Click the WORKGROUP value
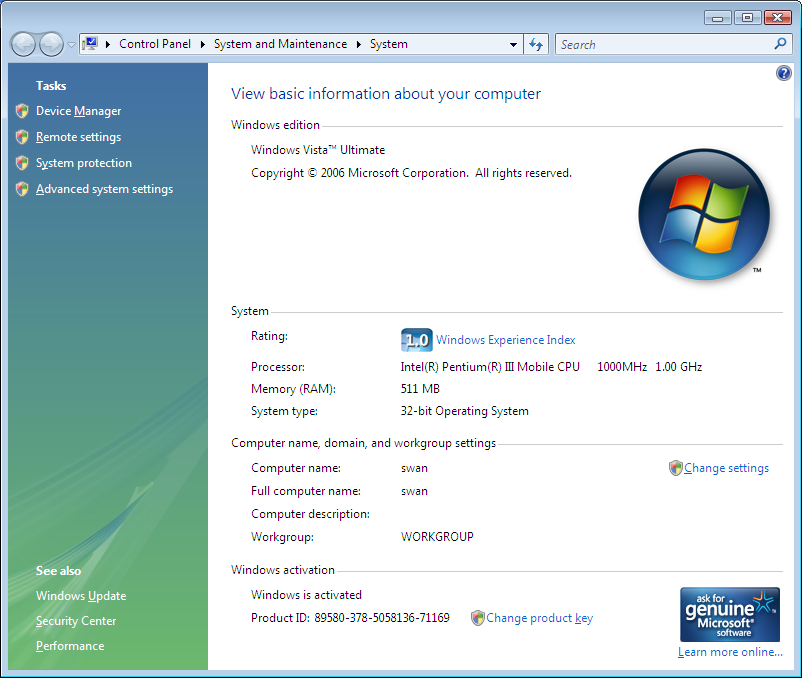Image resolution: width=802 pixels, height=678 pixels. [x=437, y=537]
